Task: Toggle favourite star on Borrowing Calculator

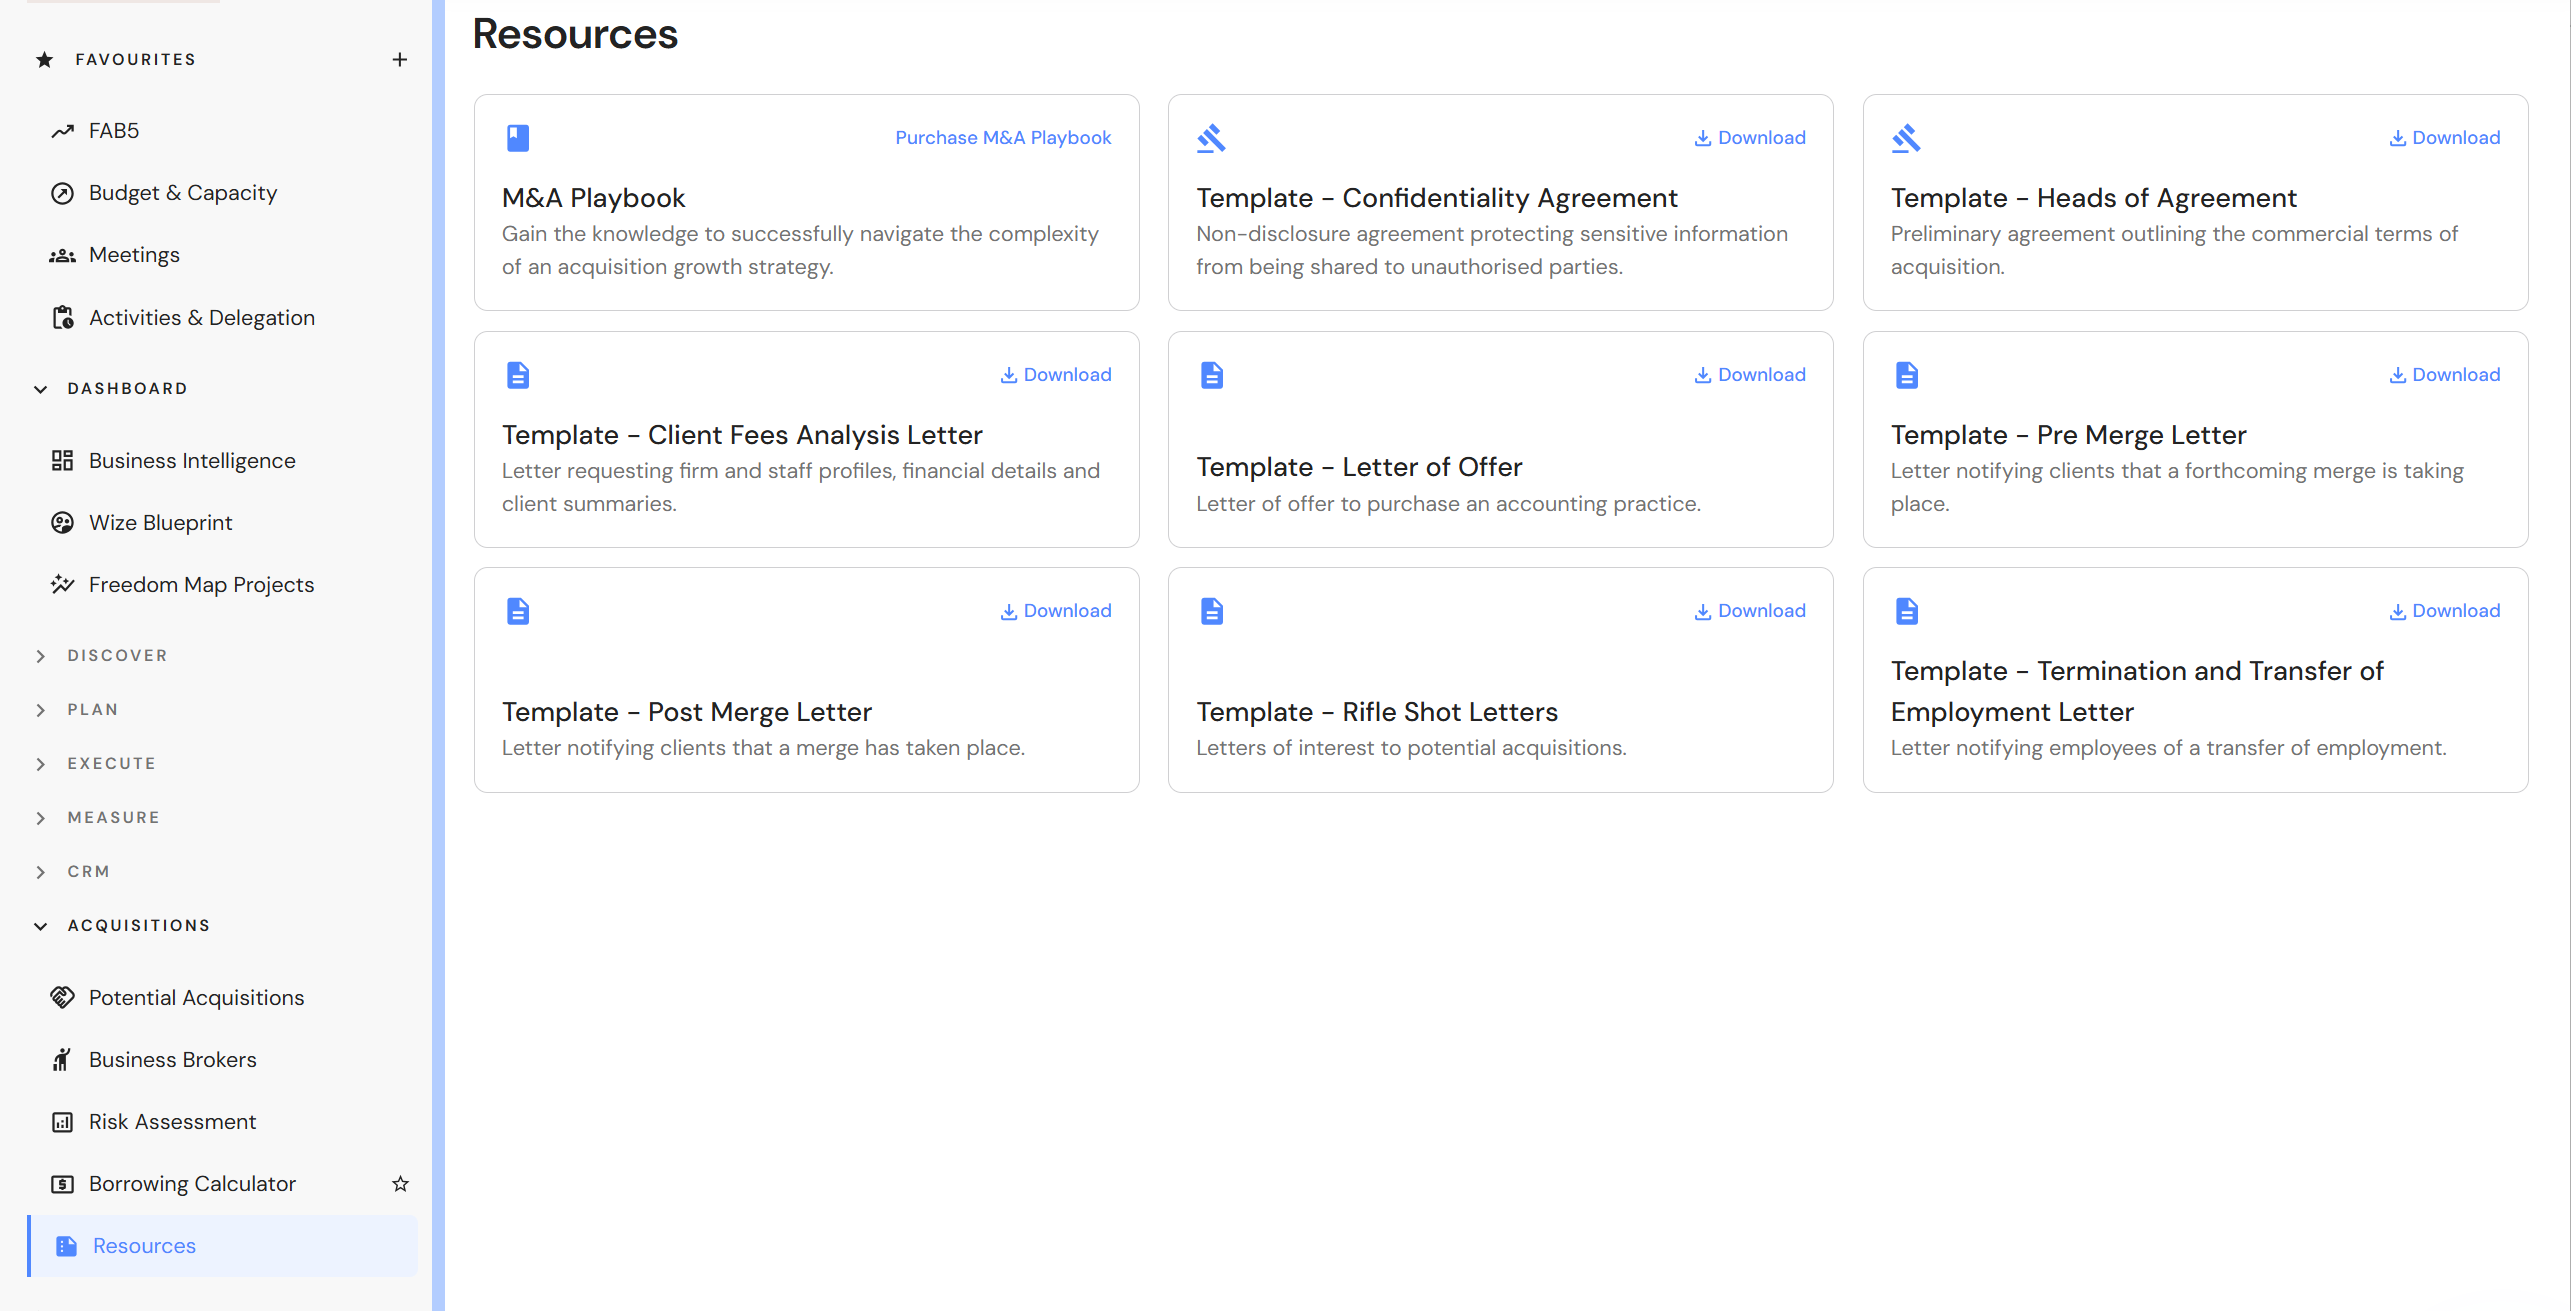Action: point(400,1184)
